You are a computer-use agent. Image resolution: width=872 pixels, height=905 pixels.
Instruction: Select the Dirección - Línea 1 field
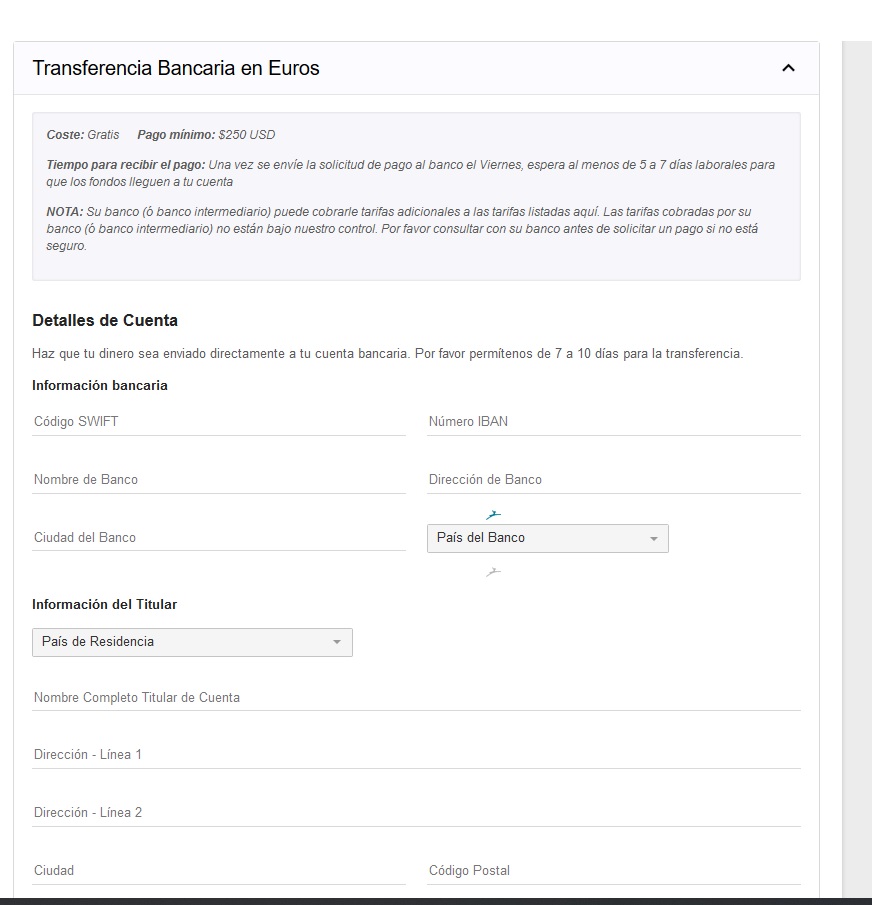pos(415,755)
